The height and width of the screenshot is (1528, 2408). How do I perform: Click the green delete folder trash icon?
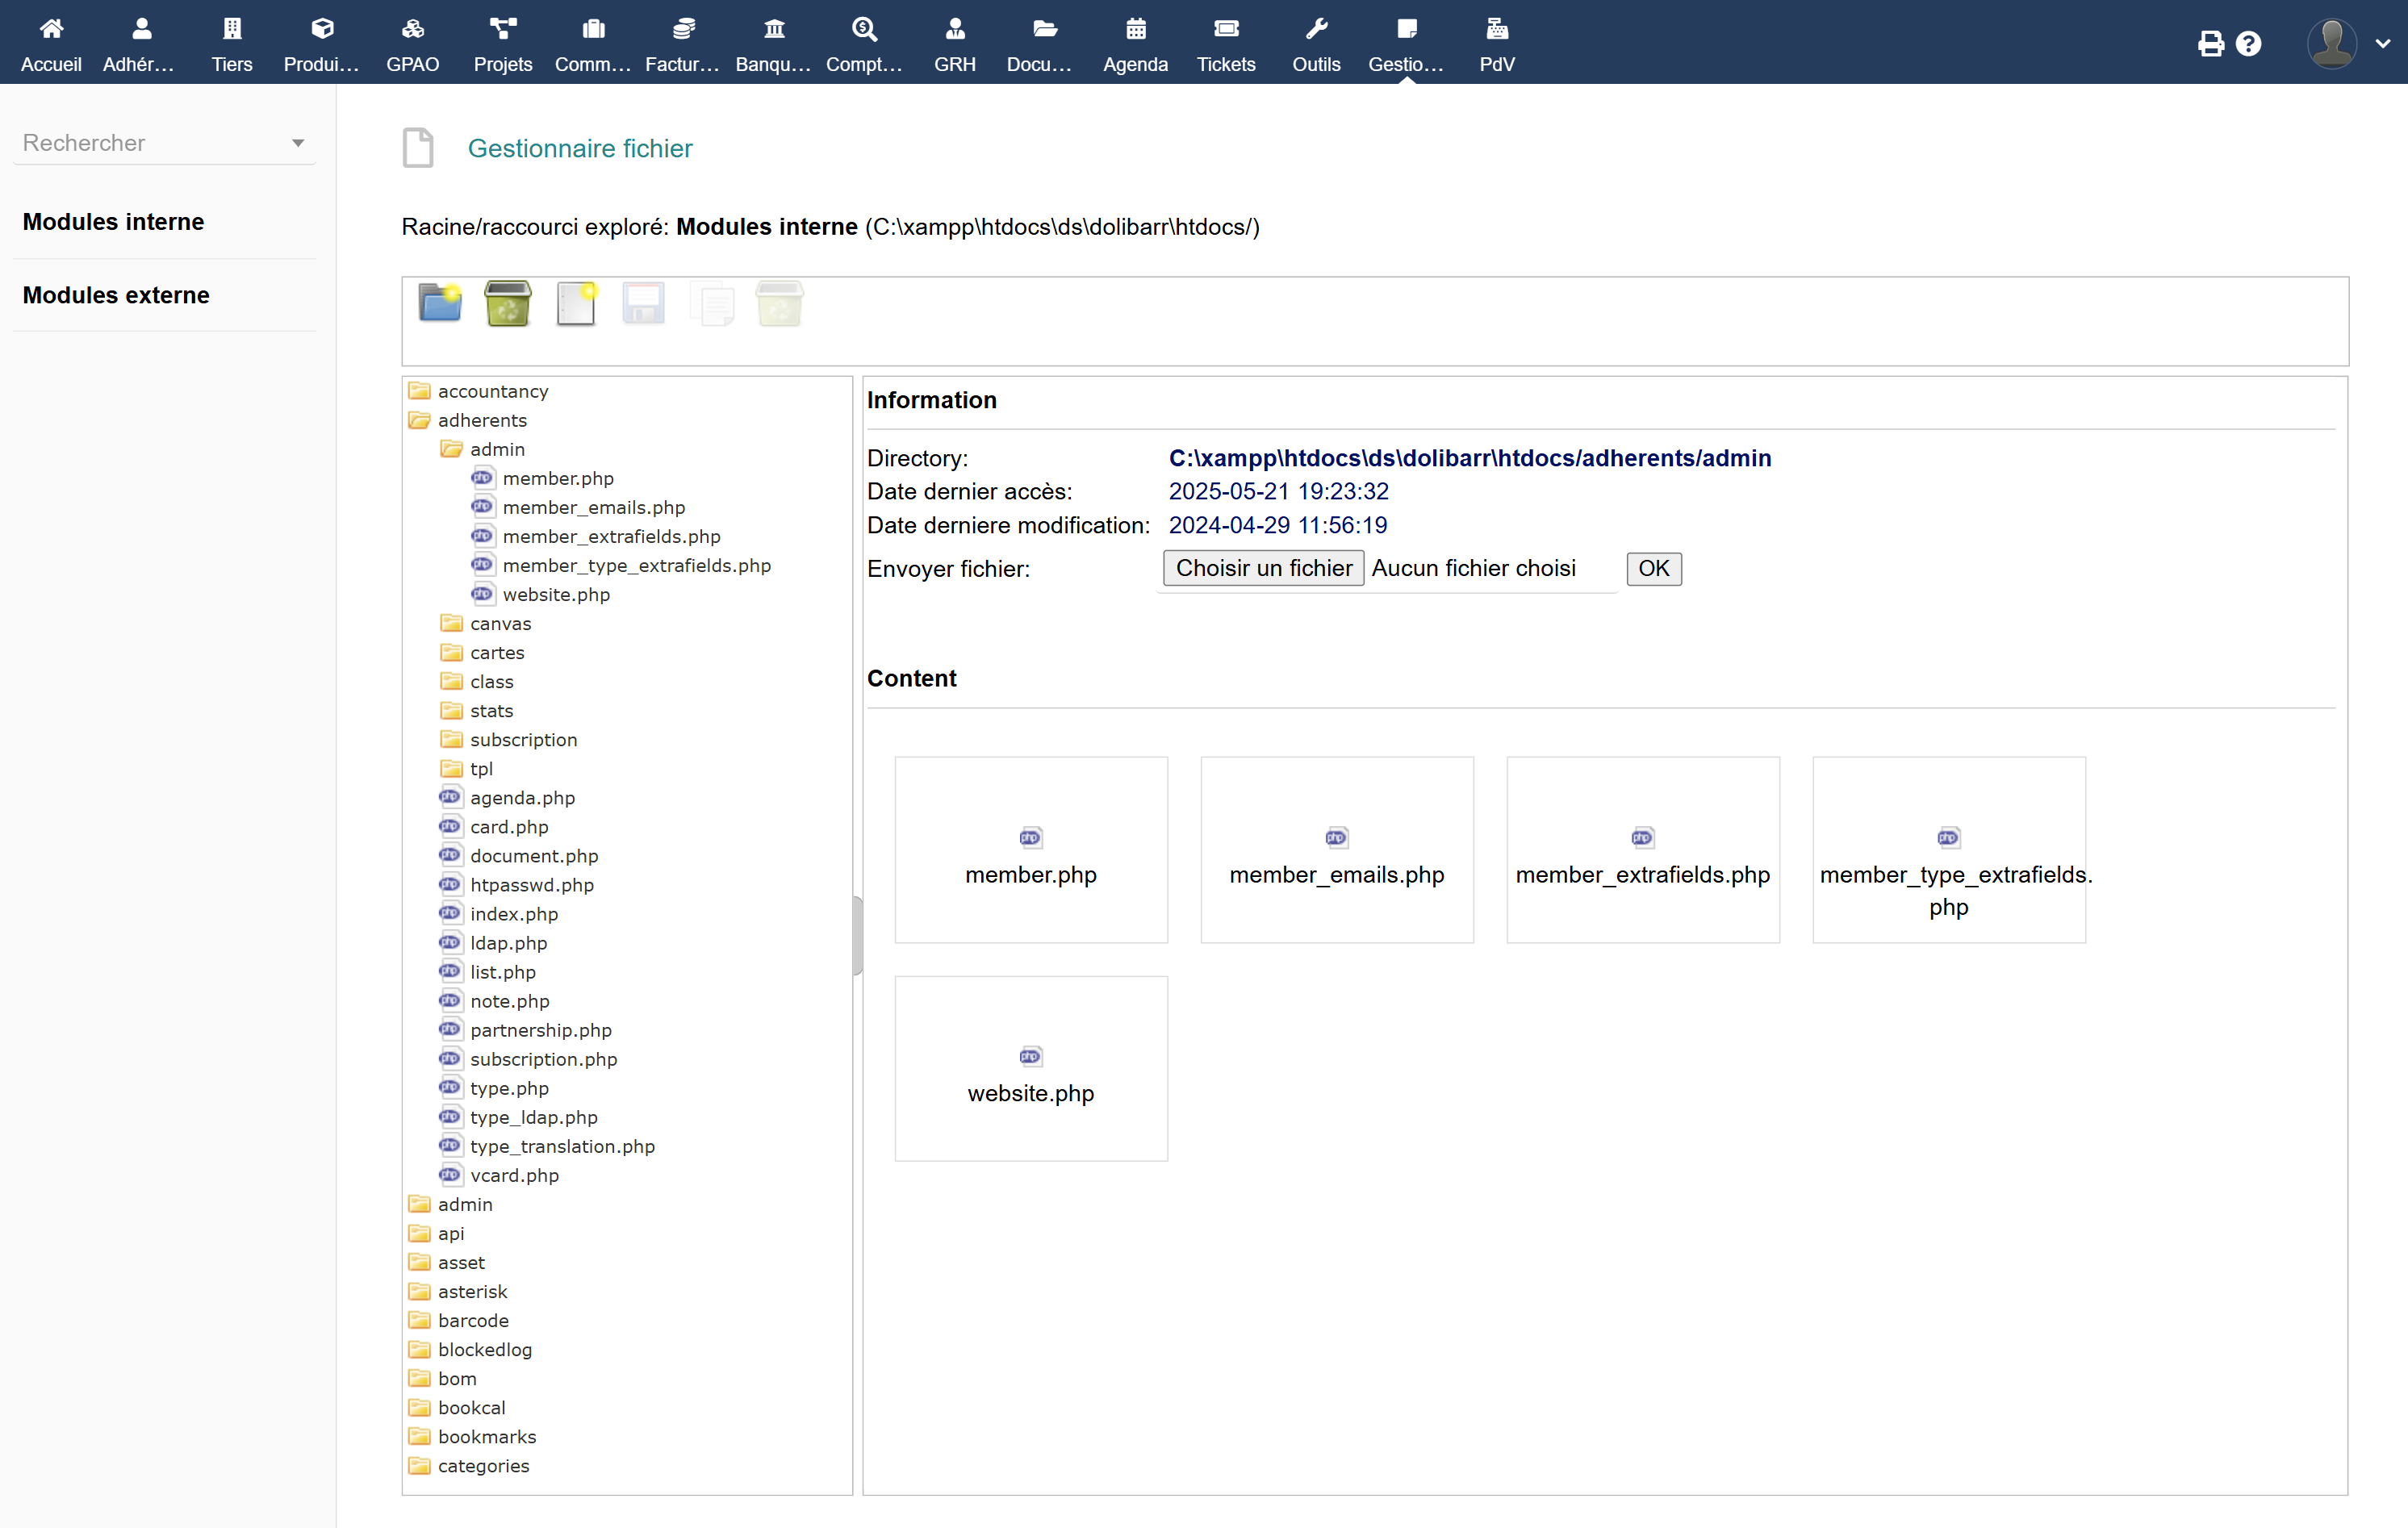click(x=508, y=303)
